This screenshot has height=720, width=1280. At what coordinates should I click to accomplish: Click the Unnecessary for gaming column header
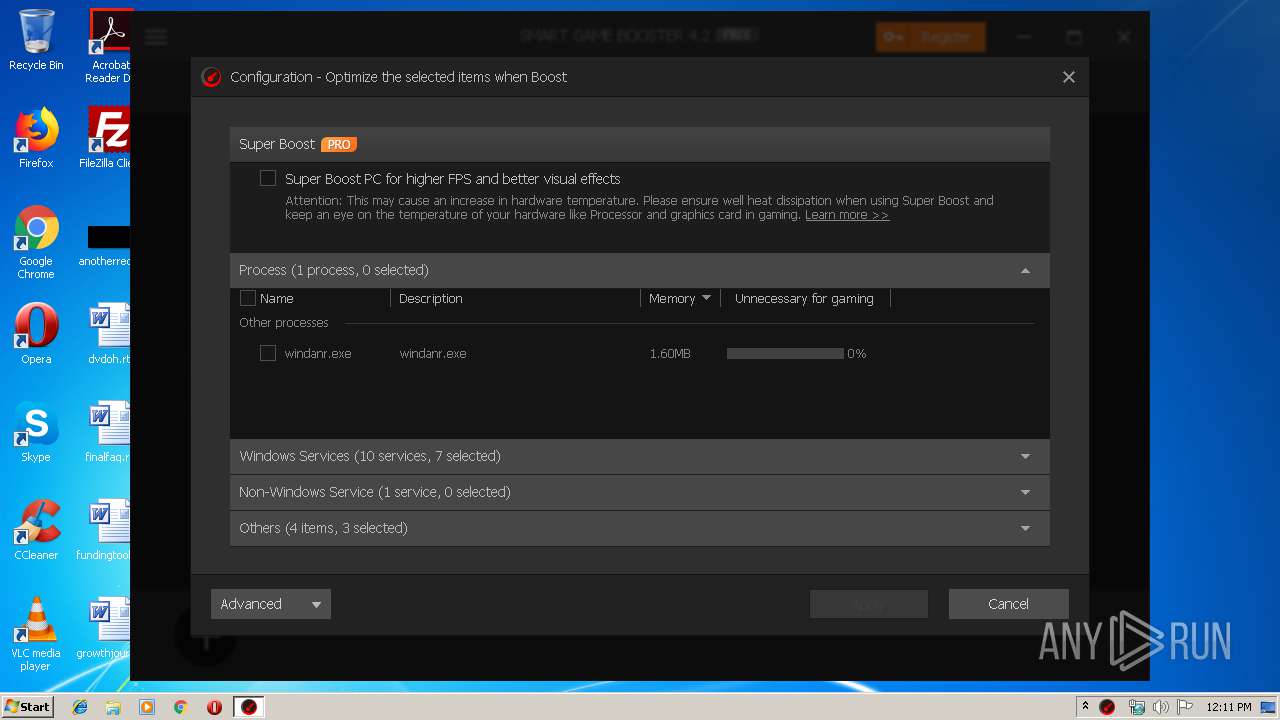804,298
